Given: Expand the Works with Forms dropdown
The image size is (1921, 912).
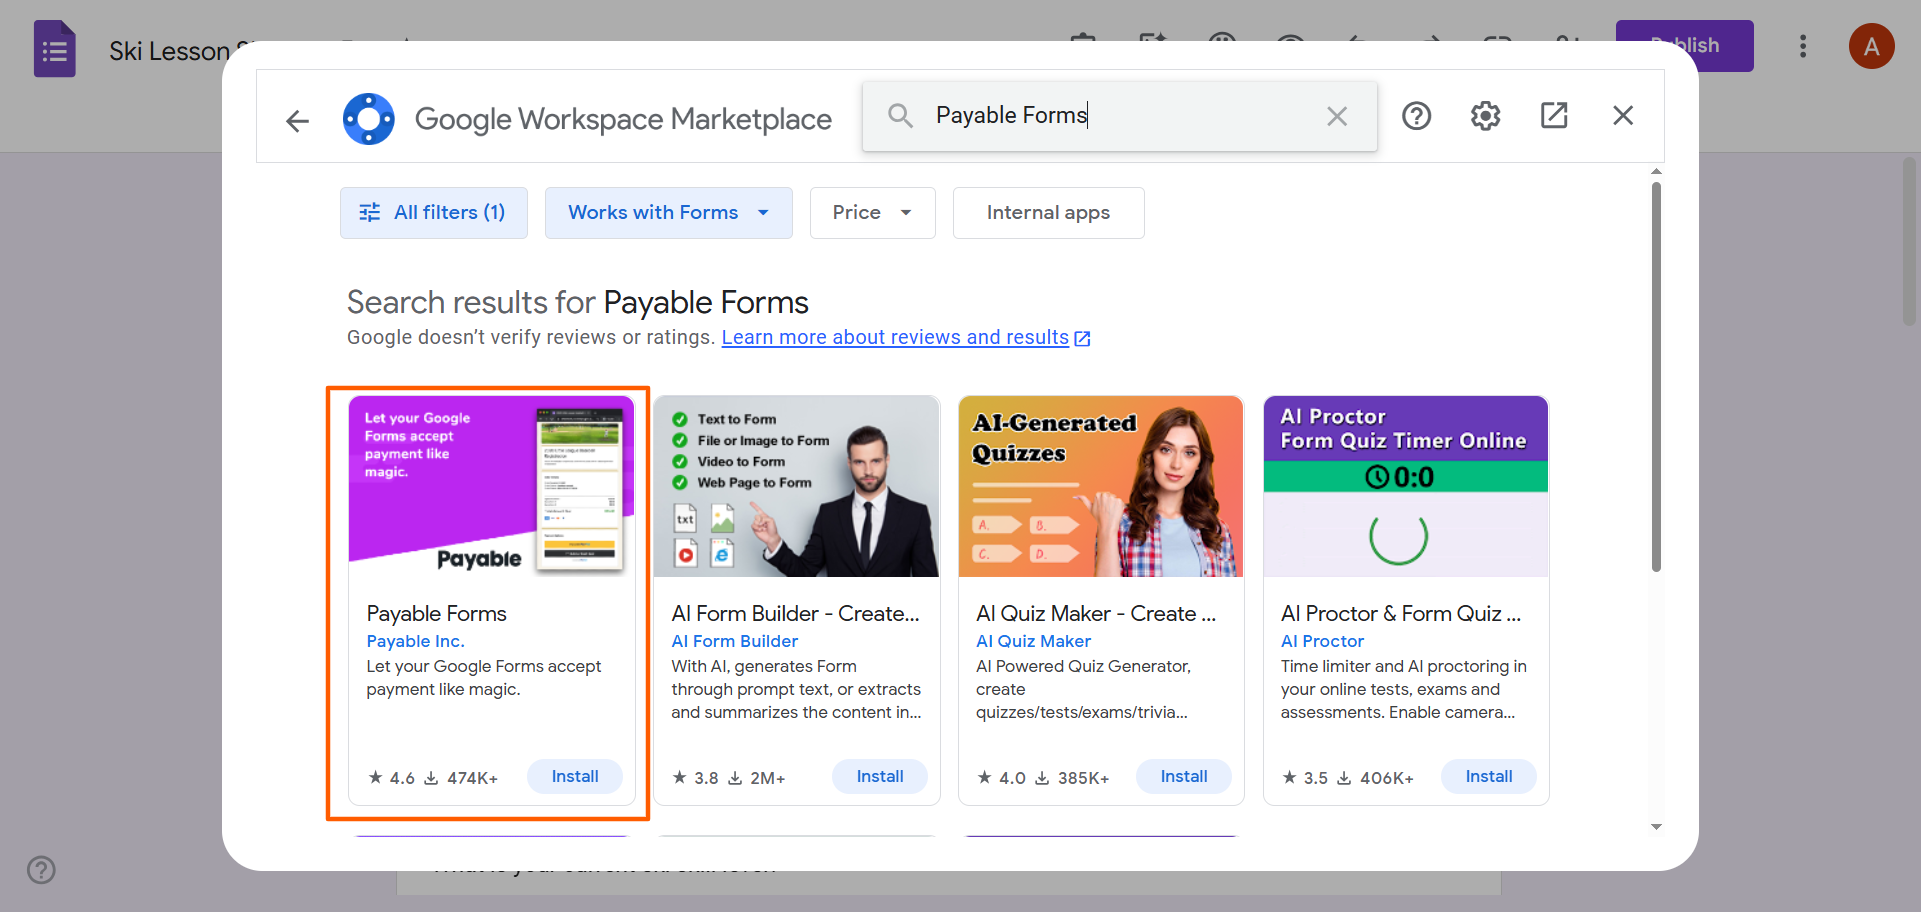Looking at the screenshot, I should click(x=668, y=212).
